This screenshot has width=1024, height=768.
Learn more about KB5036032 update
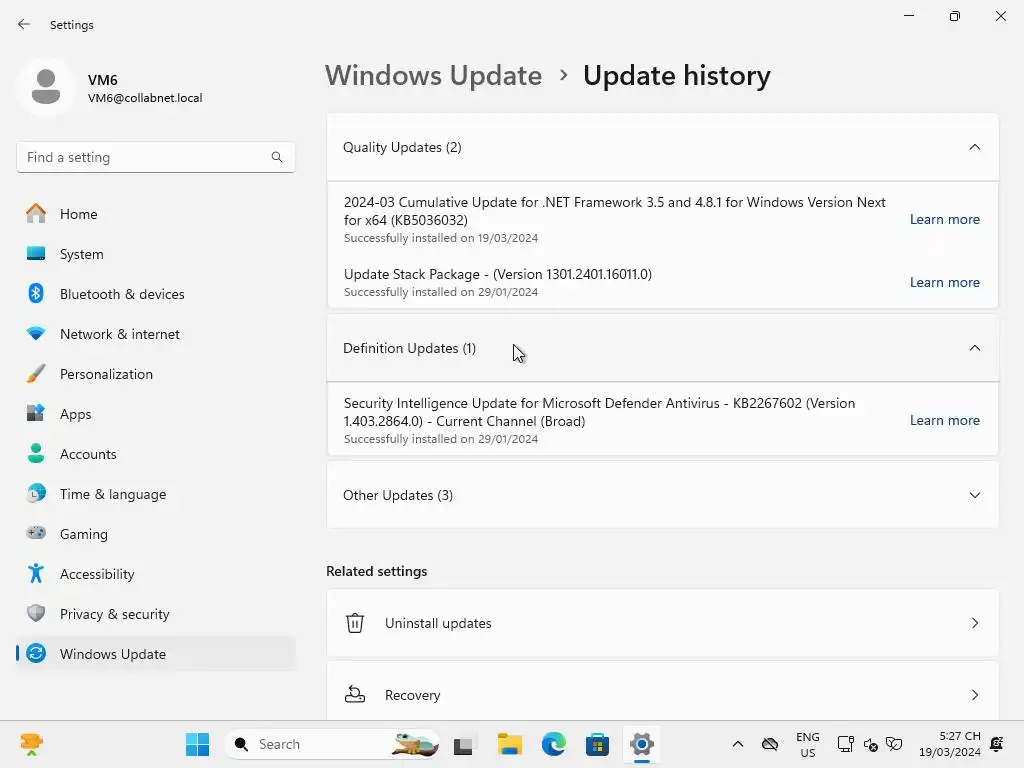[x=944, y=219]
